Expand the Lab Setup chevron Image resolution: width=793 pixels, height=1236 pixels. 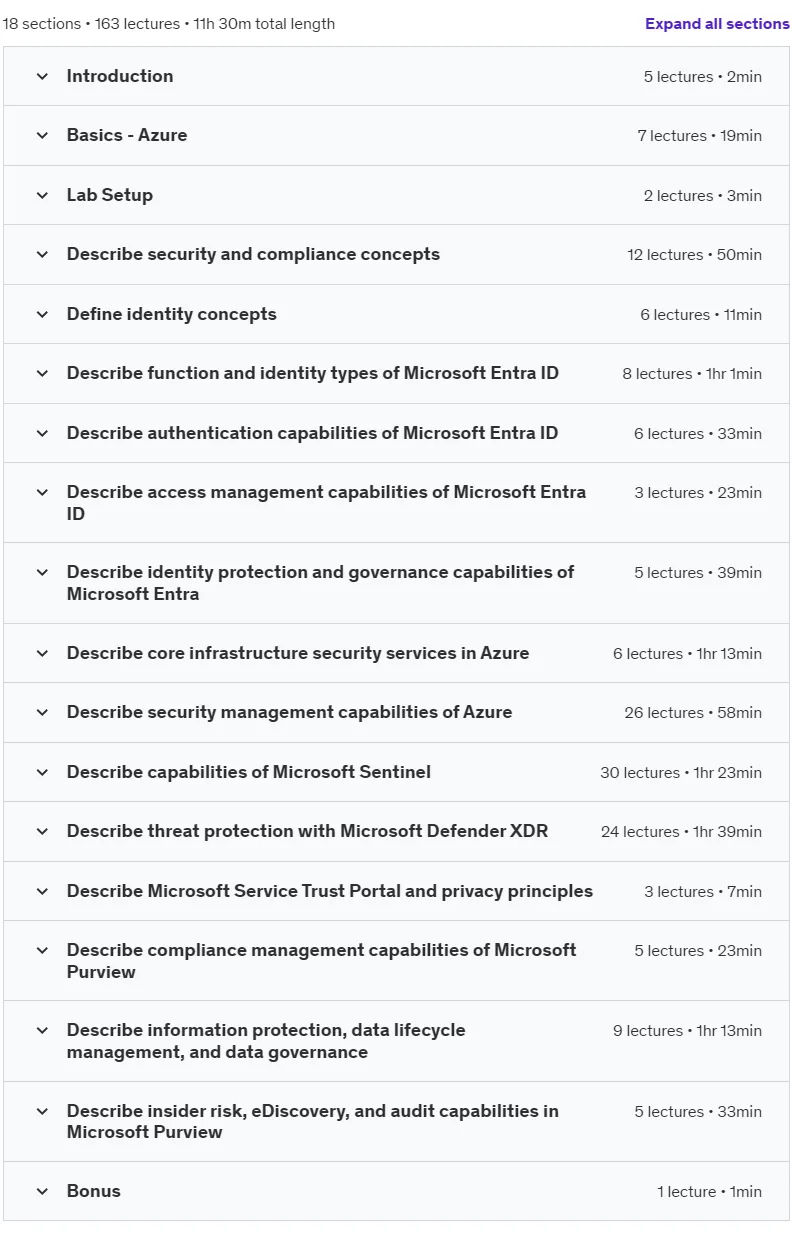(x=42, y=195)
